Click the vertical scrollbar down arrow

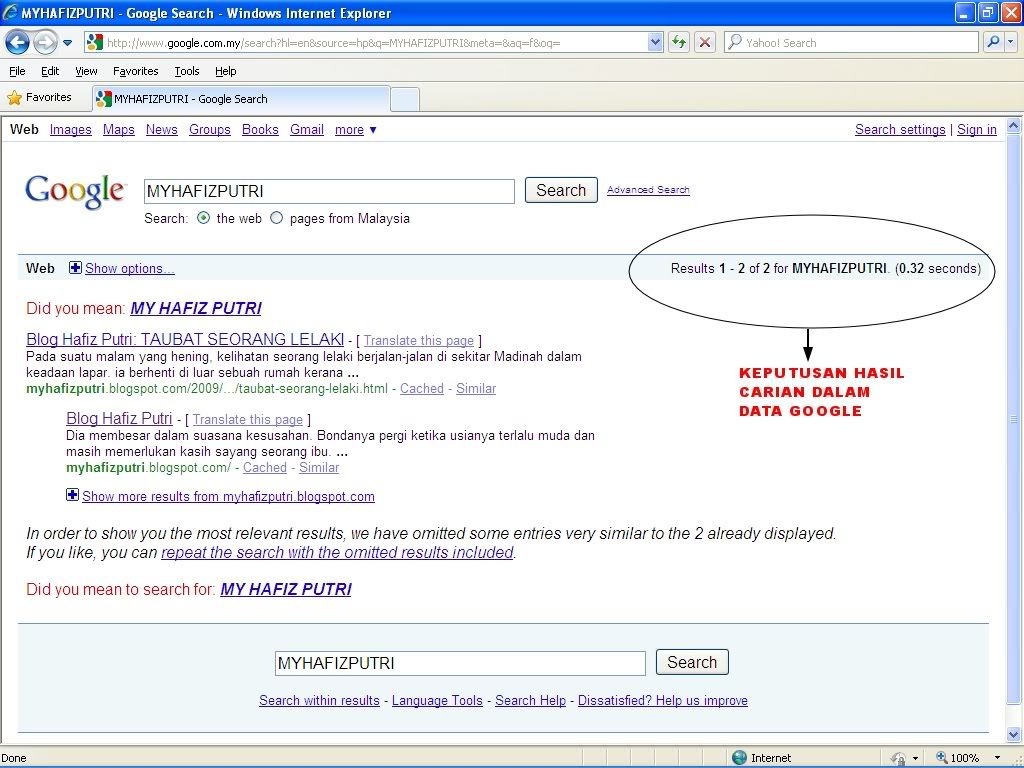tap(1015, 736)
